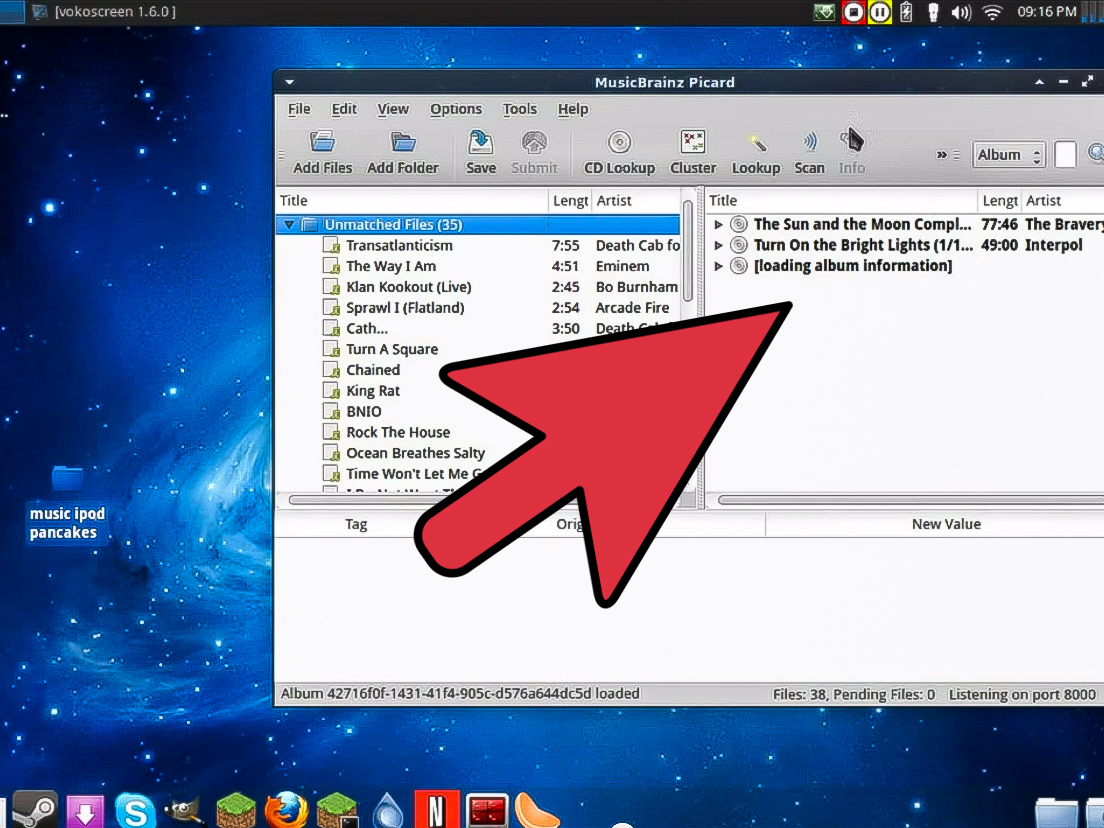
Task: Open the Options menu
Action: tap(455, 109)
